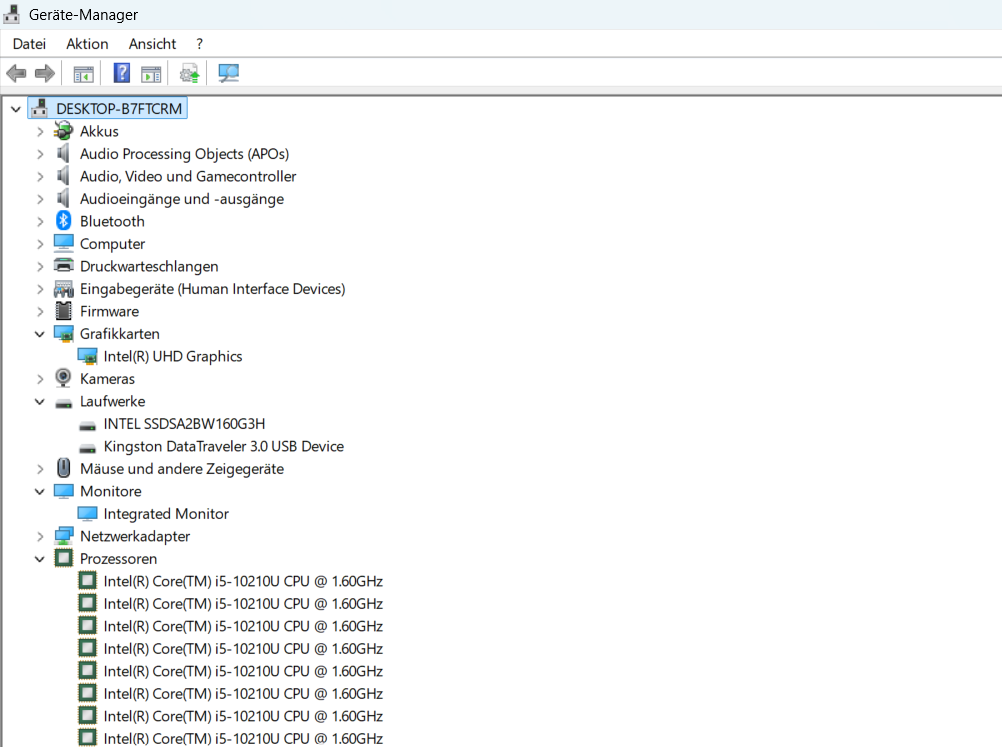The image size is (1002, 747).
Task: Expand the Computer category
Action: tap(40, 244)
